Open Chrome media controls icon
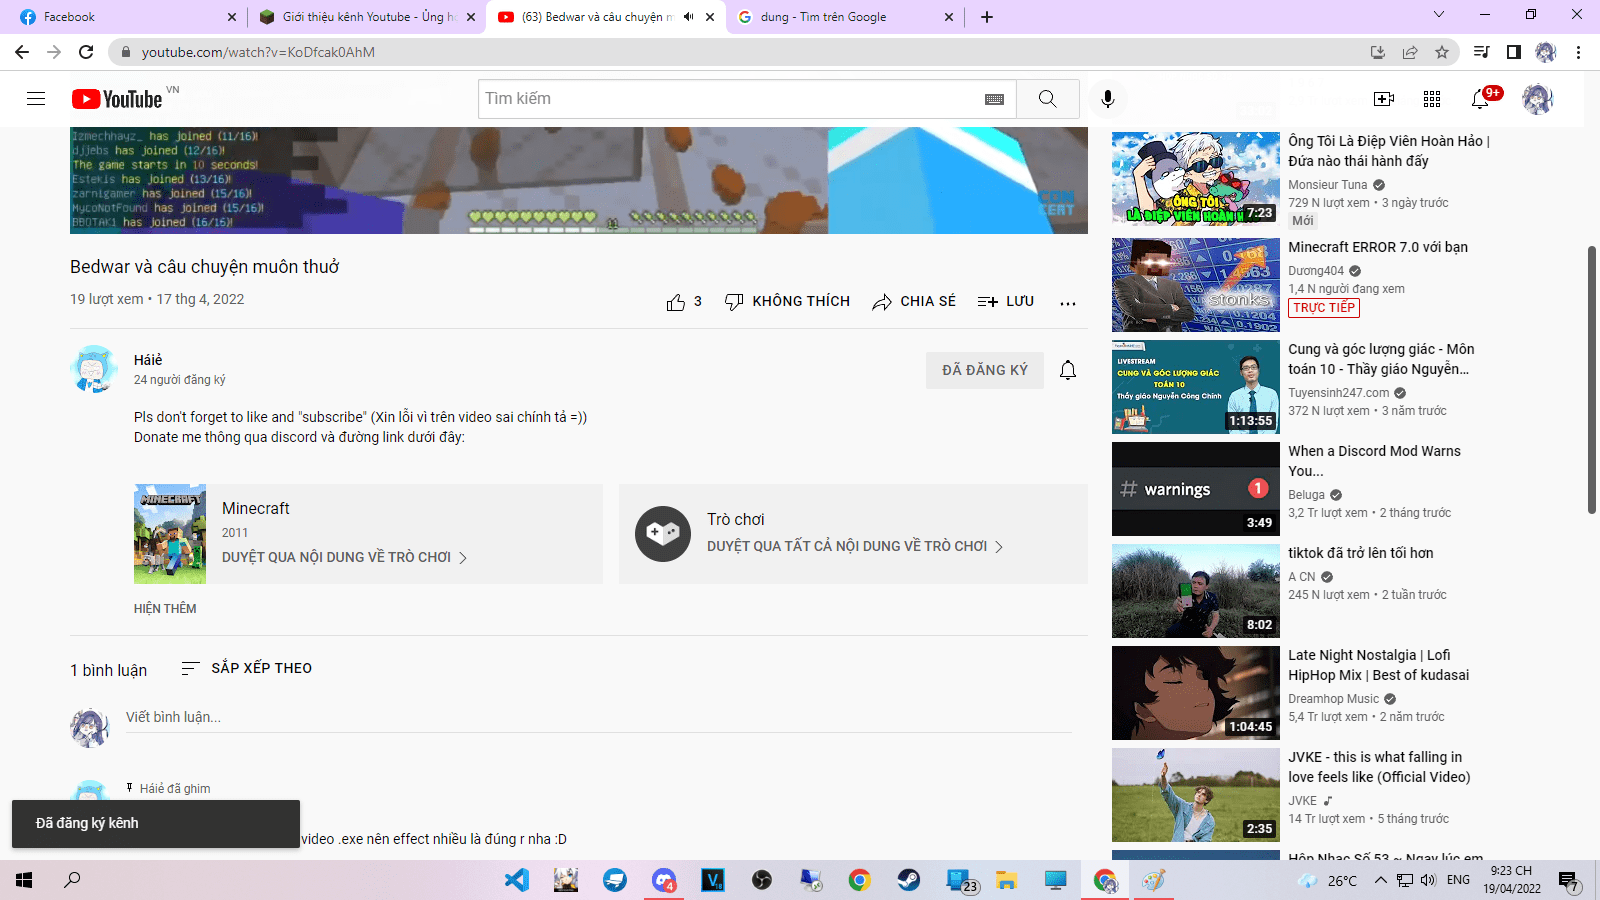Screen dimensions: 1600x900 click(x=1482, y=52)
